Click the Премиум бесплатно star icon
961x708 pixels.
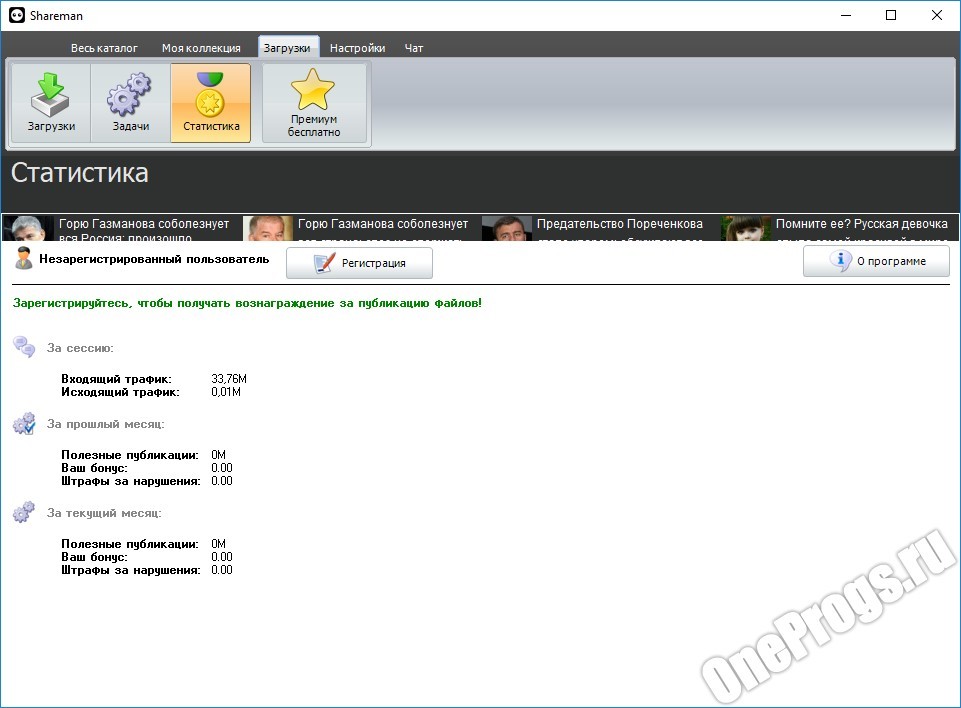click(314, 103)
